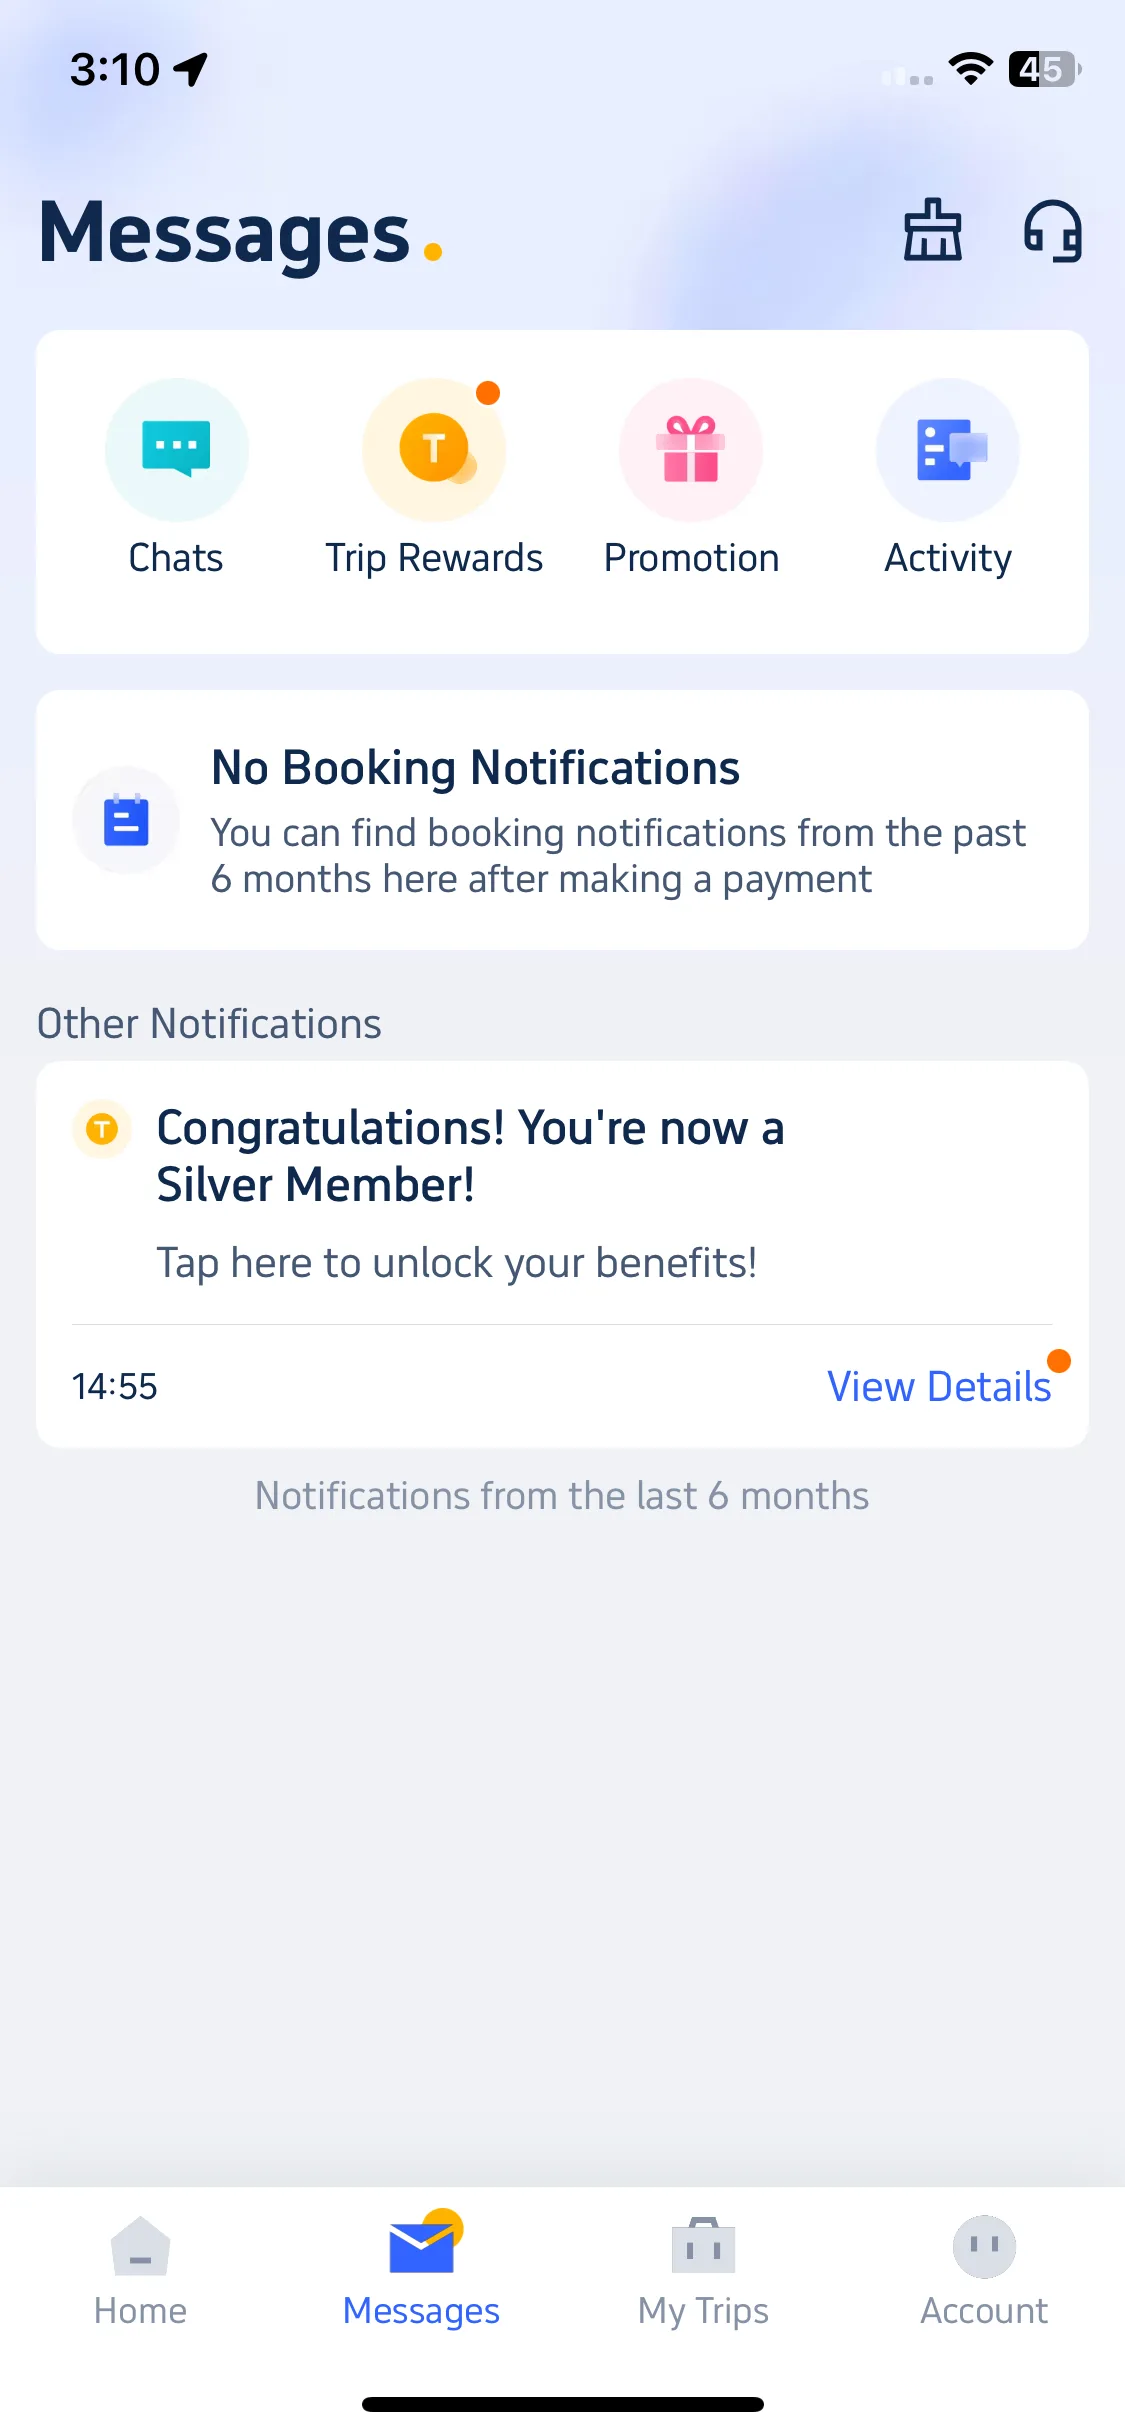Image resolution: width=1125 pixels, height=2436 pixels.
Task: Tap the No Booking Notifications card
Action: tap(562, 820)
